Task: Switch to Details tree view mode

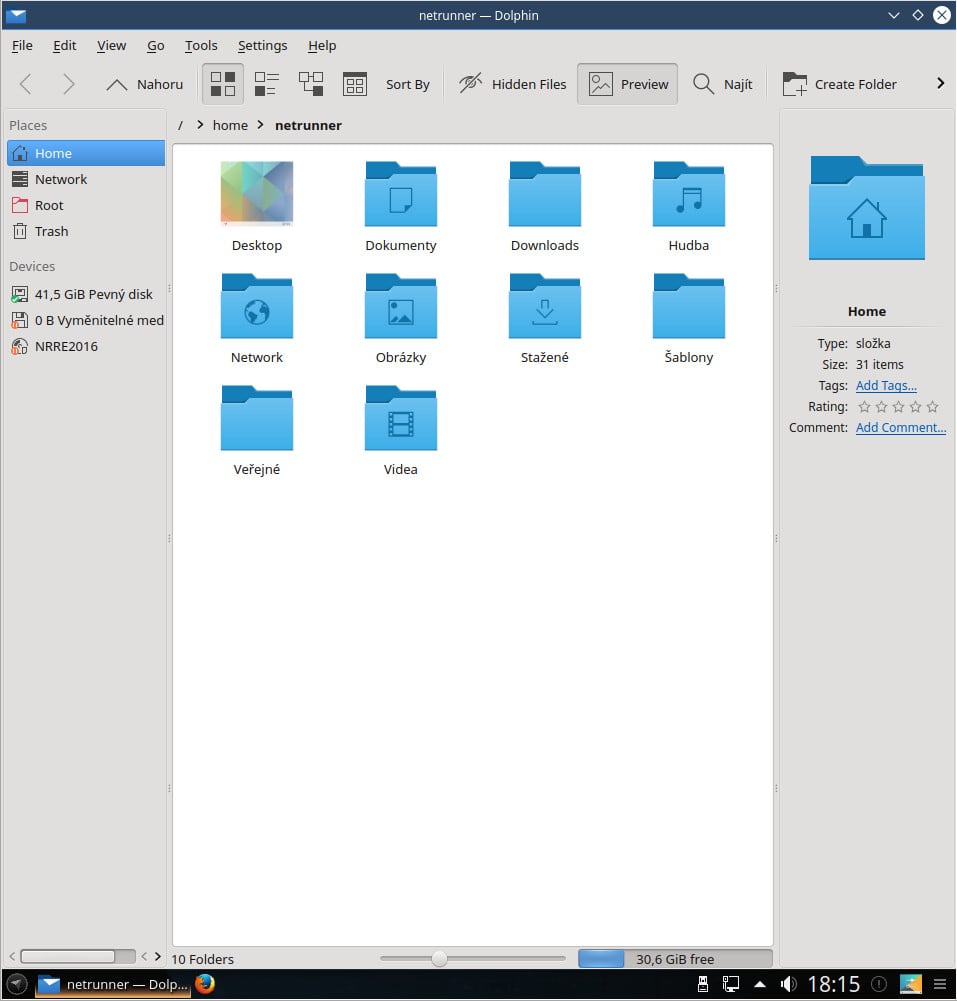Action: tap(311, 84)
